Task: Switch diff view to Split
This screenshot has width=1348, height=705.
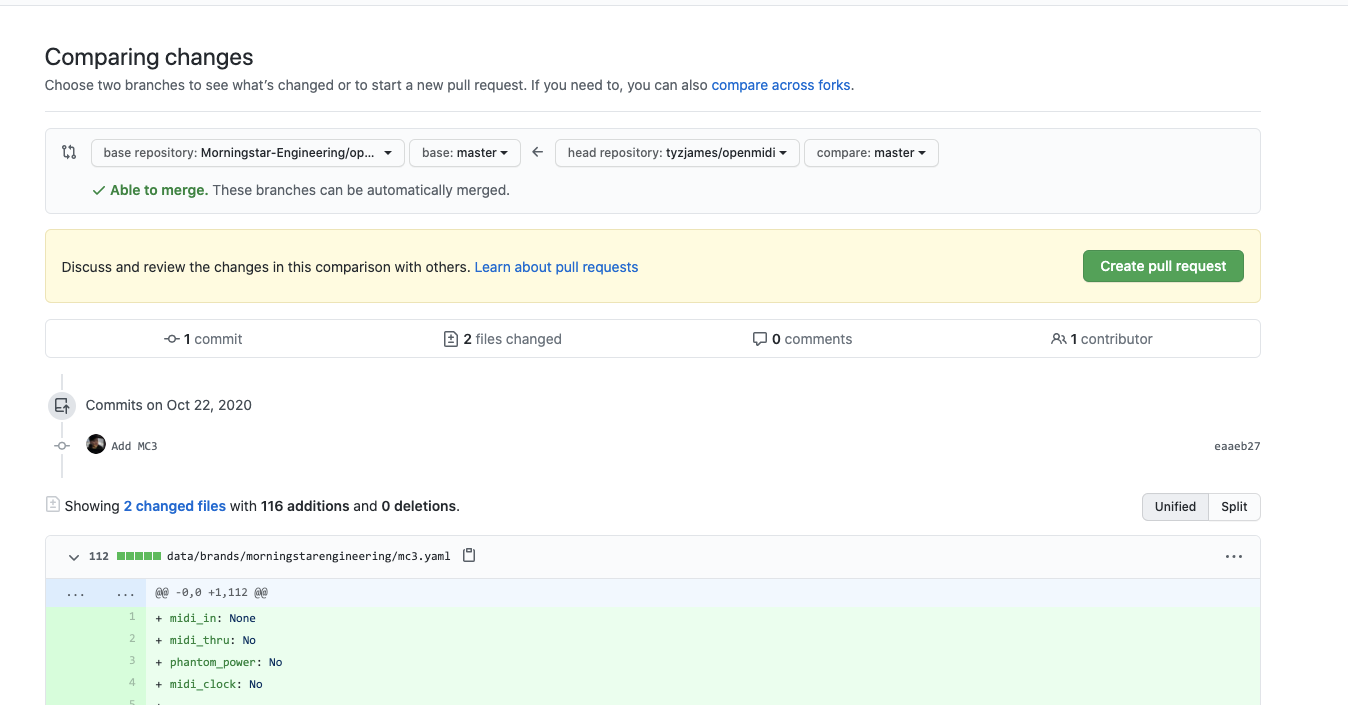Action: pyautogui.click(x=1234, y=507)
